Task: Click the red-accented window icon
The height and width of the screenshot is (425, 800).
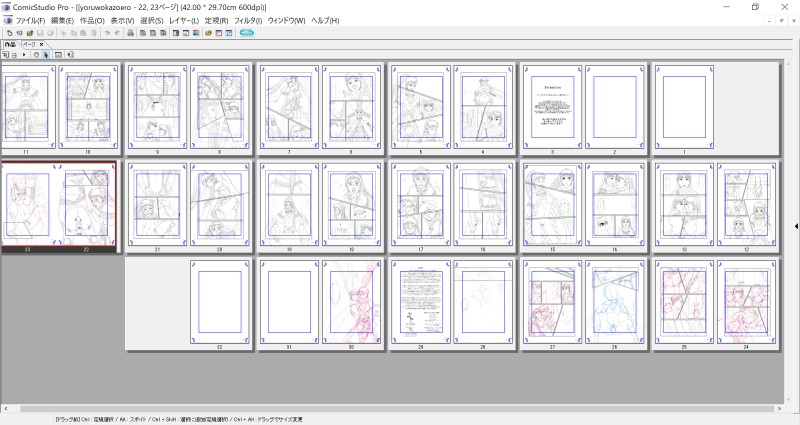Action: (186, 33)
